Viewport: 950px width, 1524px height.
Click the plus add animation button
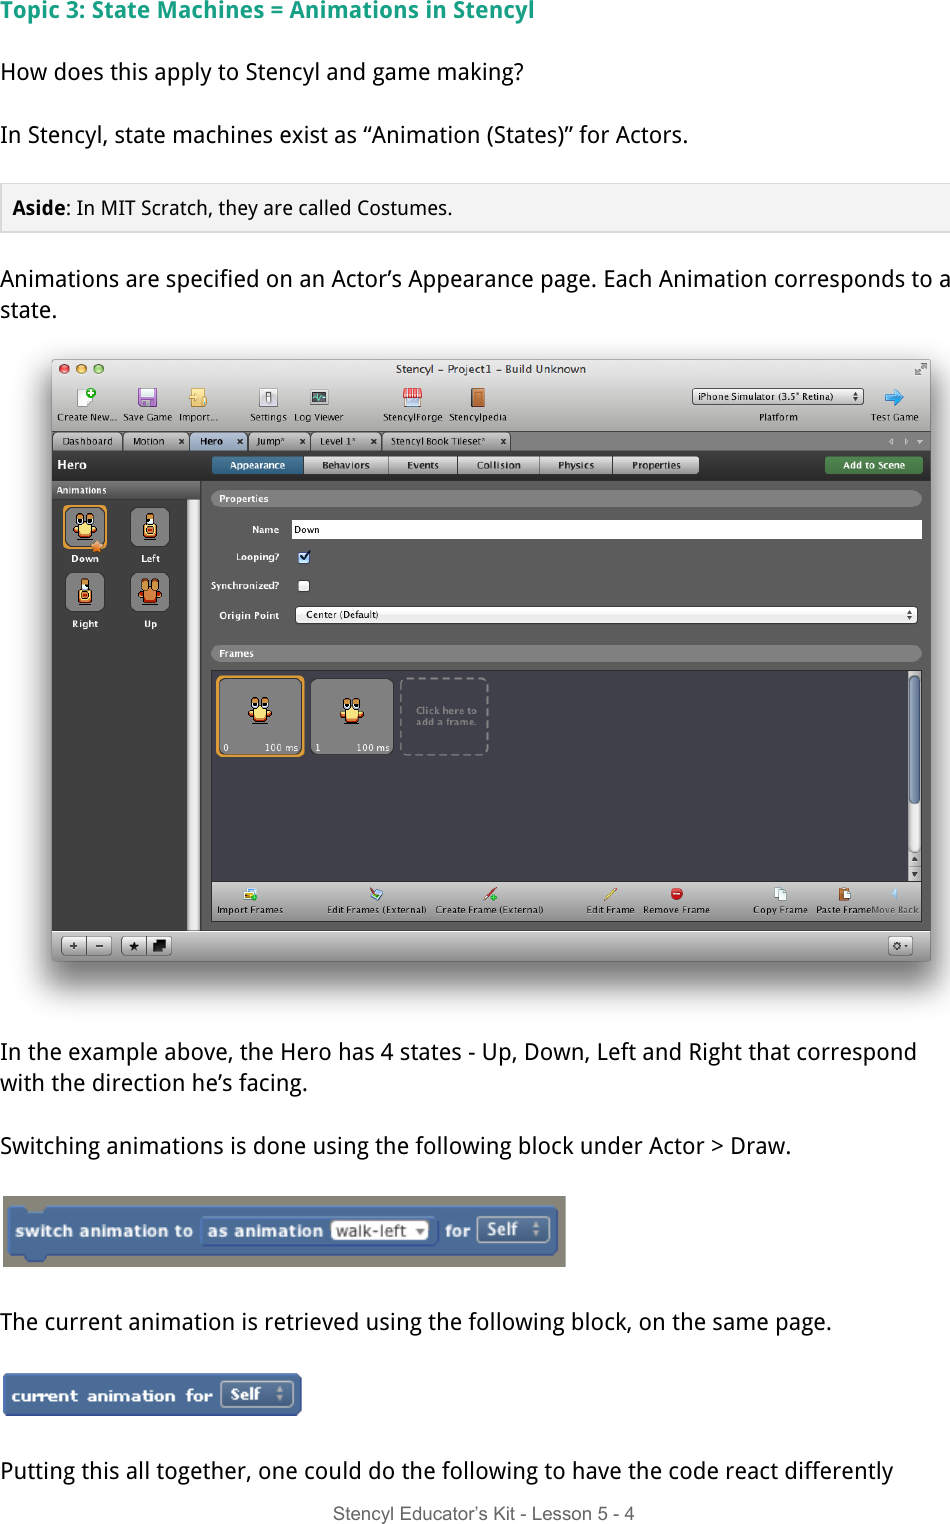pyautogui.click(x=74, y=946)
